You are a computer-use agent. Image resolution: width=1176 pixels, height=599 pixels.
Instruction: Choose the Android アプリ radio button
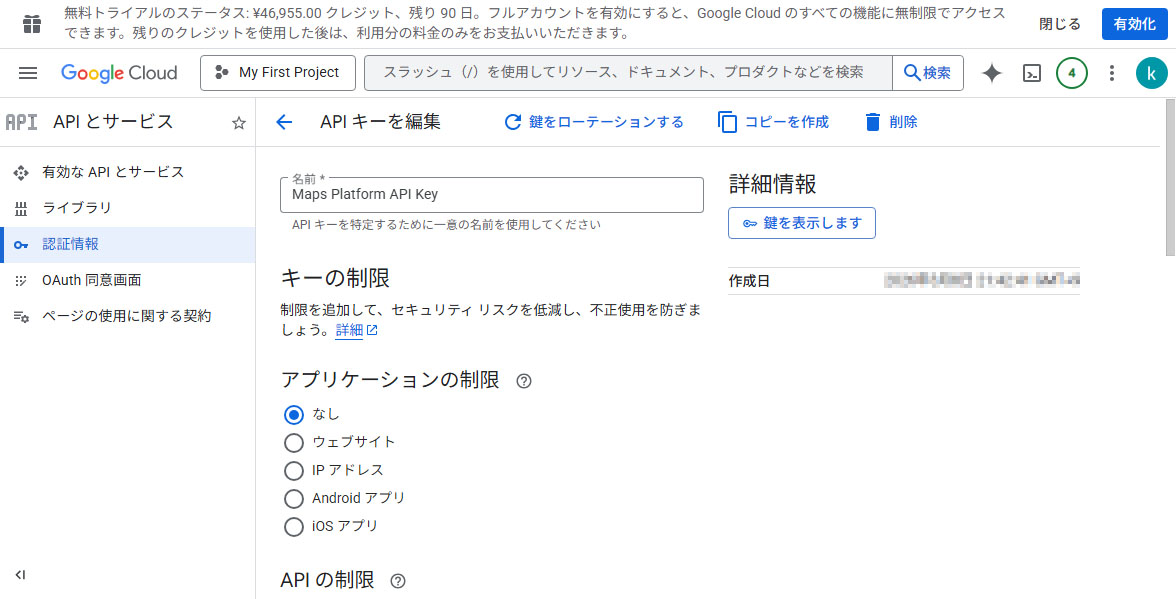pos(294,498)
